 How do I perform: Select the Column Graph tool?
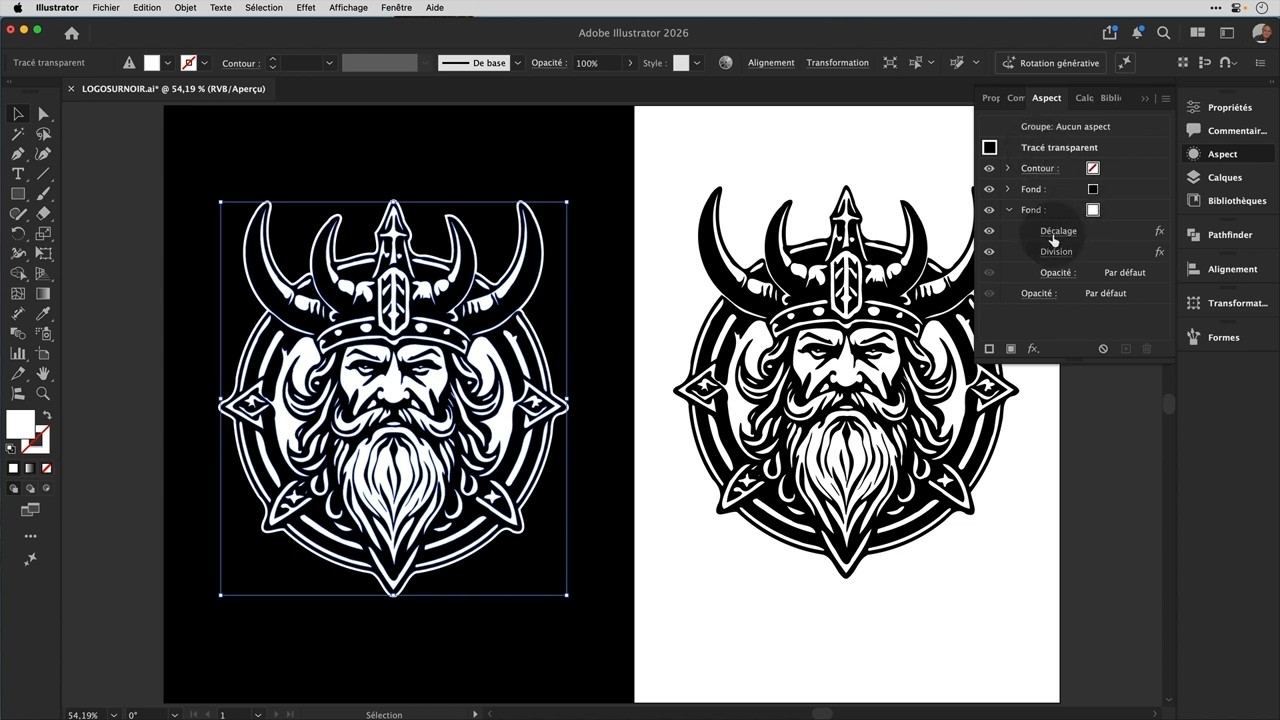click(x=18, y=354)
